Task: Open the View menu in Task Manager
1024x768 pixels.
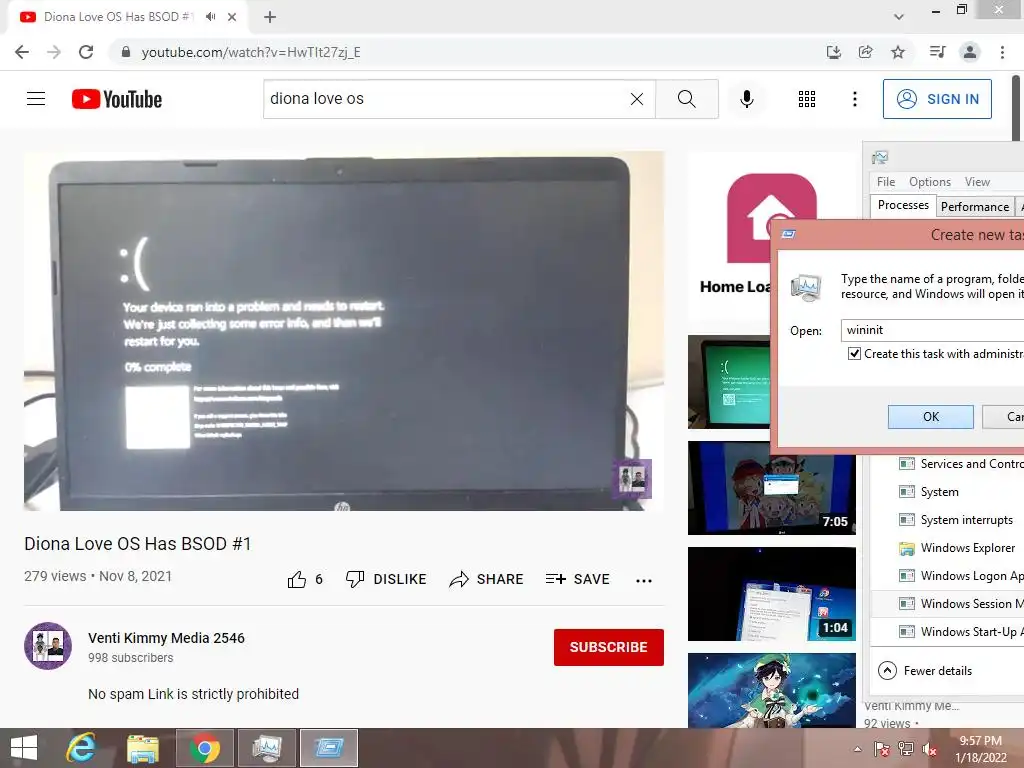Action: point(977,182)
